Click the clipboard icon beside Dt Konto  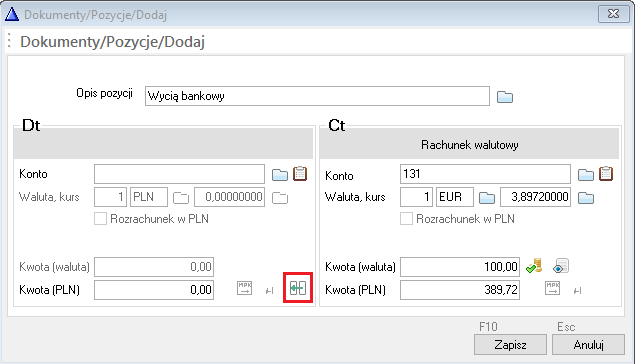(300, 174)
